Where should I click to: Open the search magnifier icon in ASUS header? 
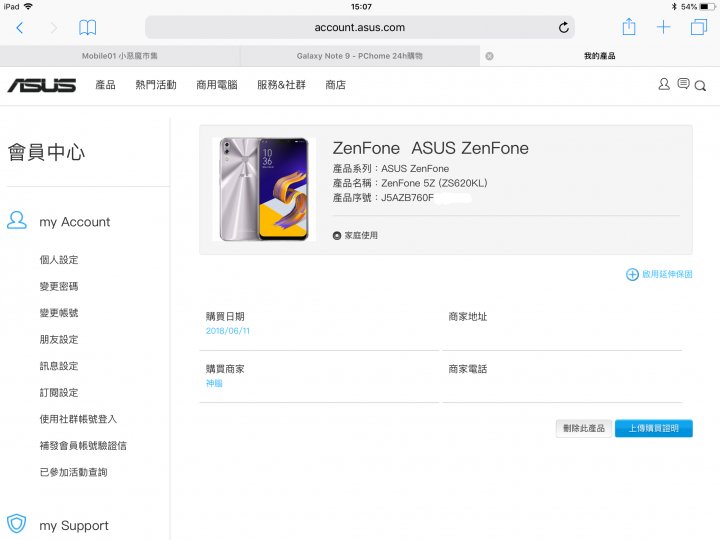click(700, 86)
